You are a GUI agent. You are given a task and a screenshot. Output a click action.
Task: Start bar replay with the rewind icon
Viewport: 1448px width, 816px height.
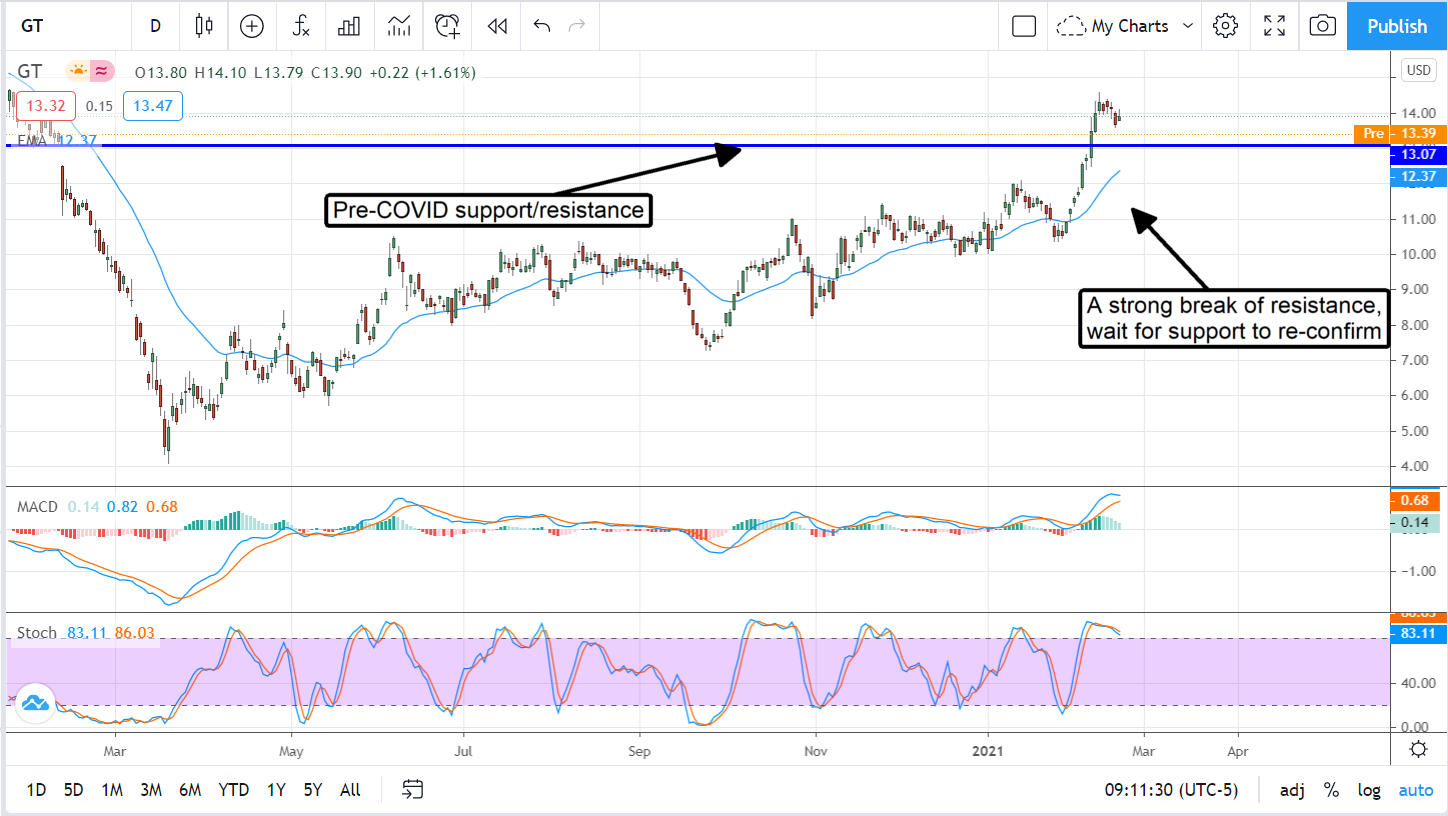tap(497, 26)
